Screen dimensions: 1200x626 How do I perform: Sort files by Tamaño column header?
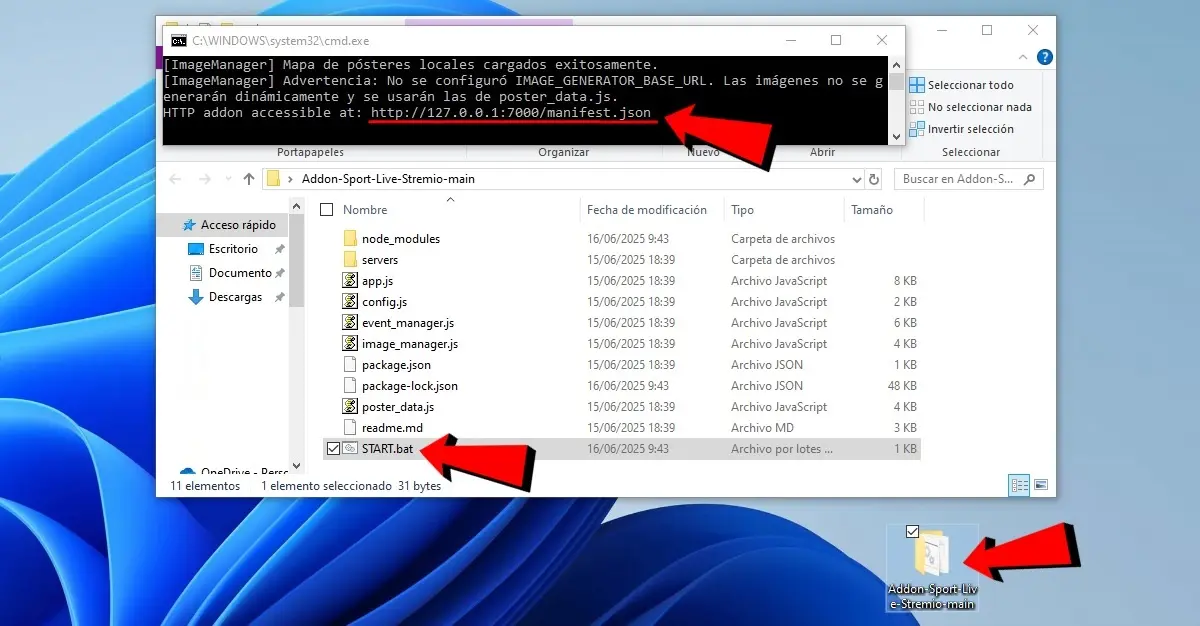coord(871,210)
